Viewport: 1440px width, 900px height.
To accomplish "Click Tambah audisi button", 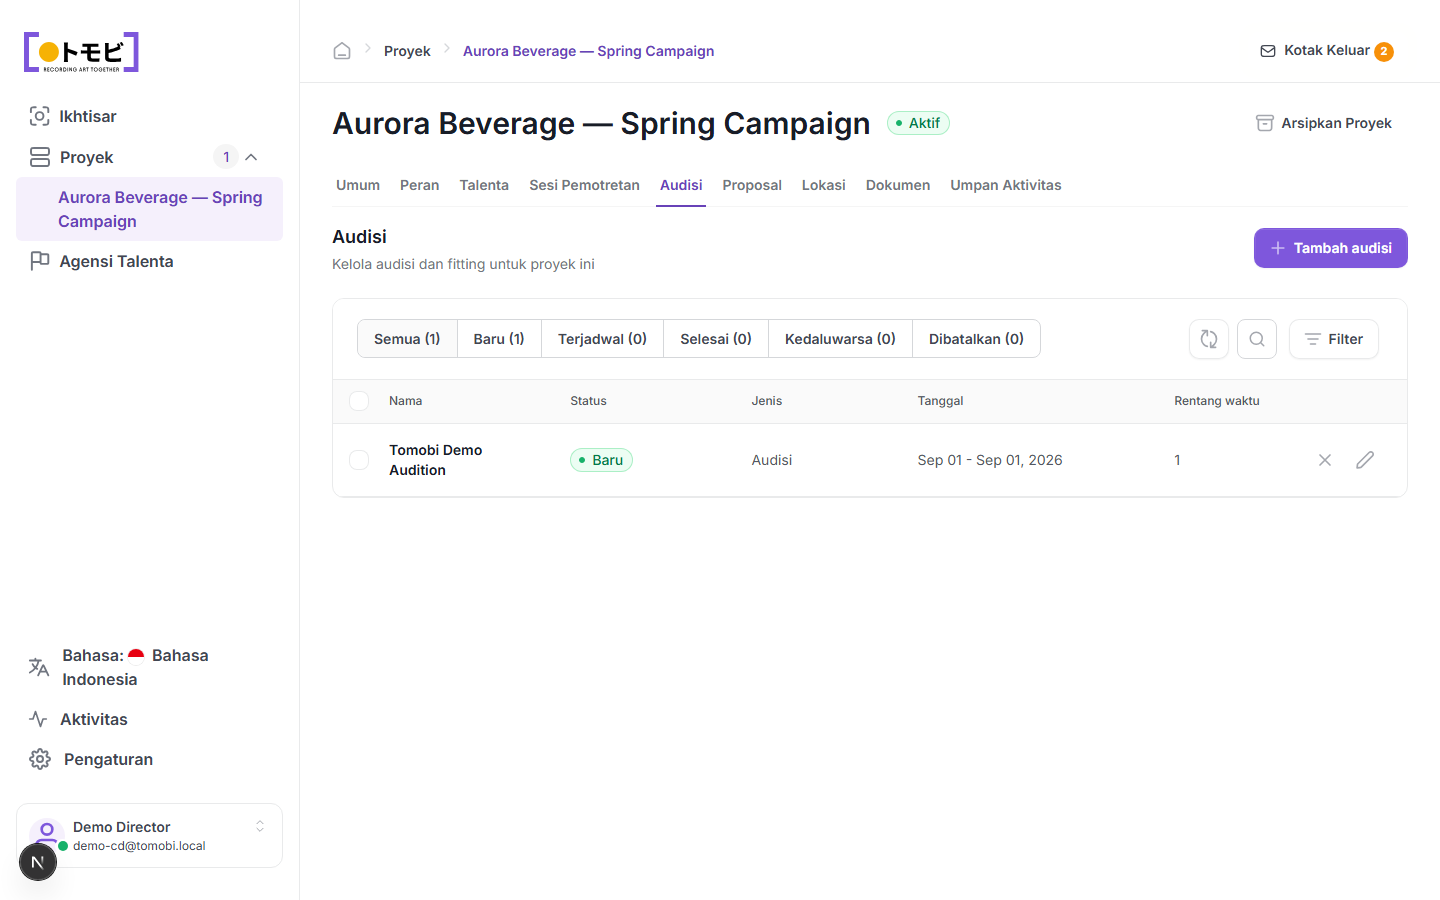I will 1331,248.
